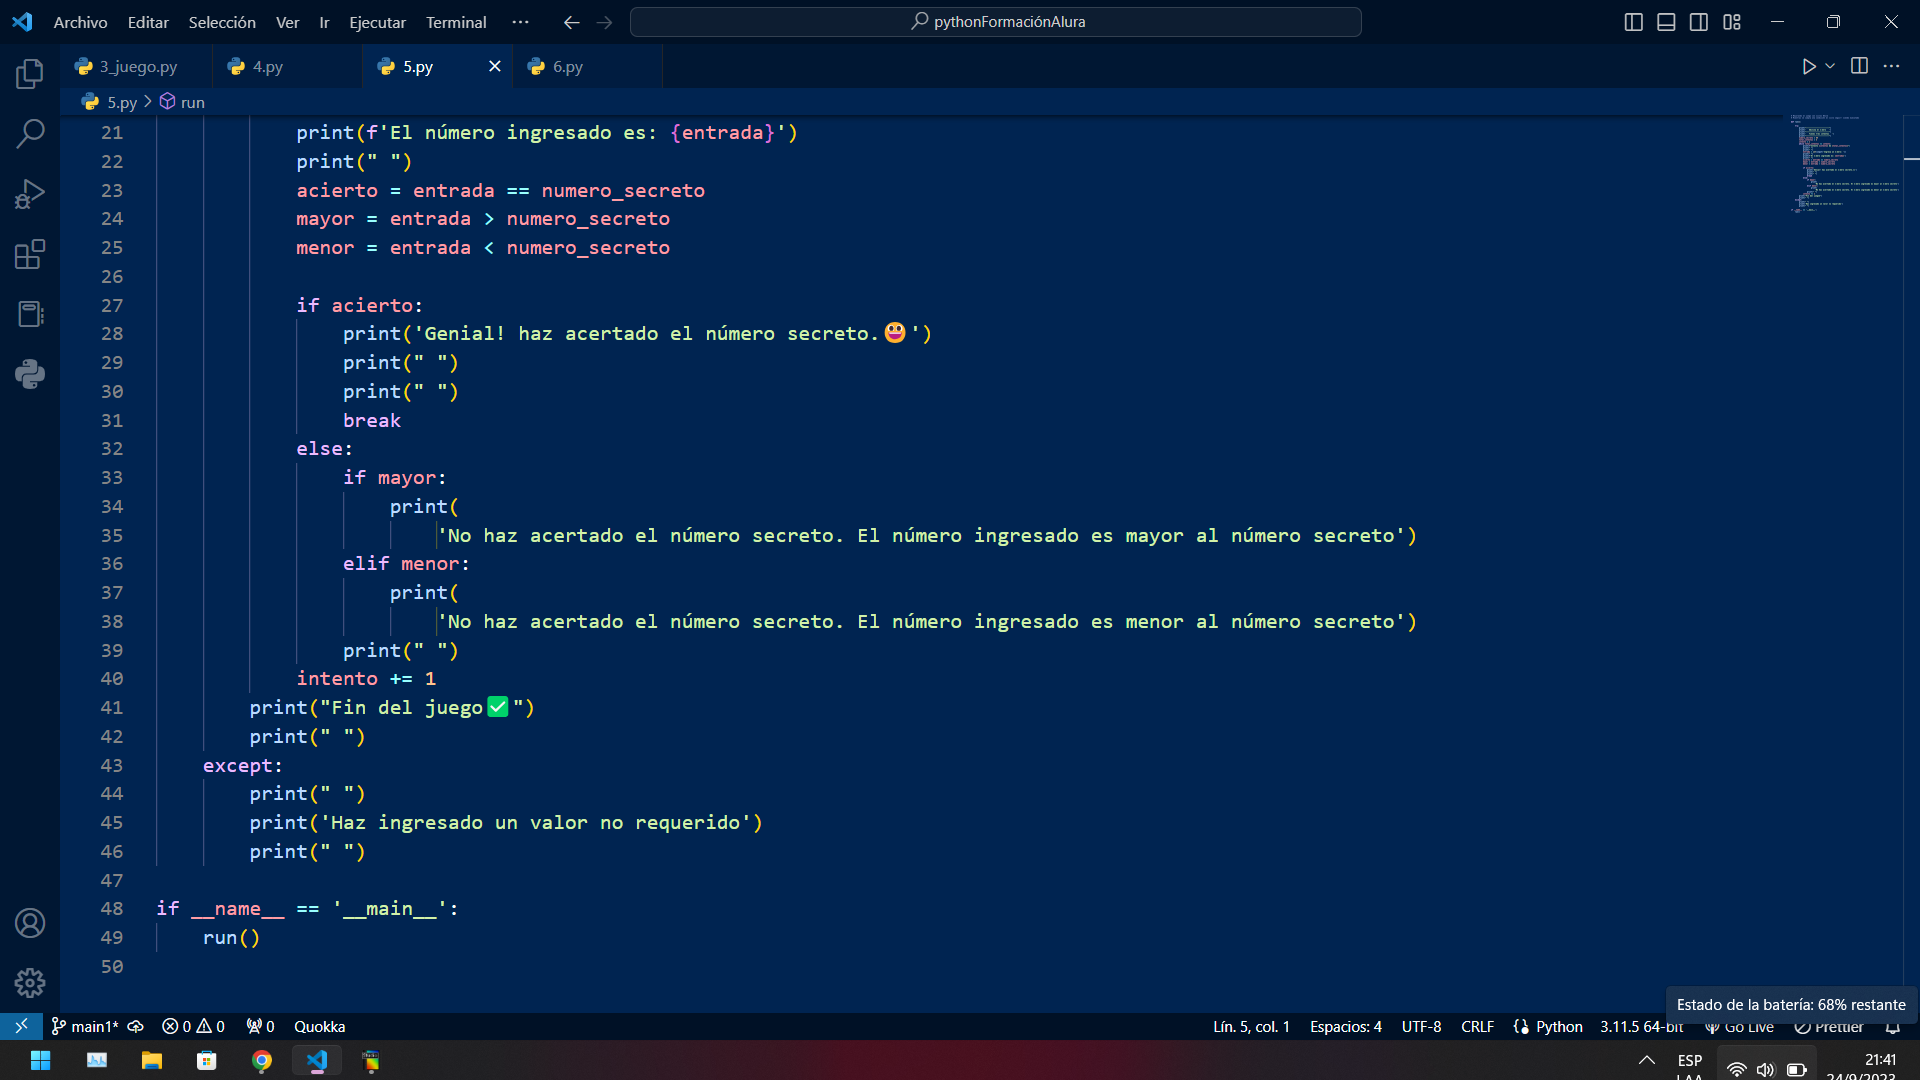Open the Python sidebar view

click(x=30, y=374)
